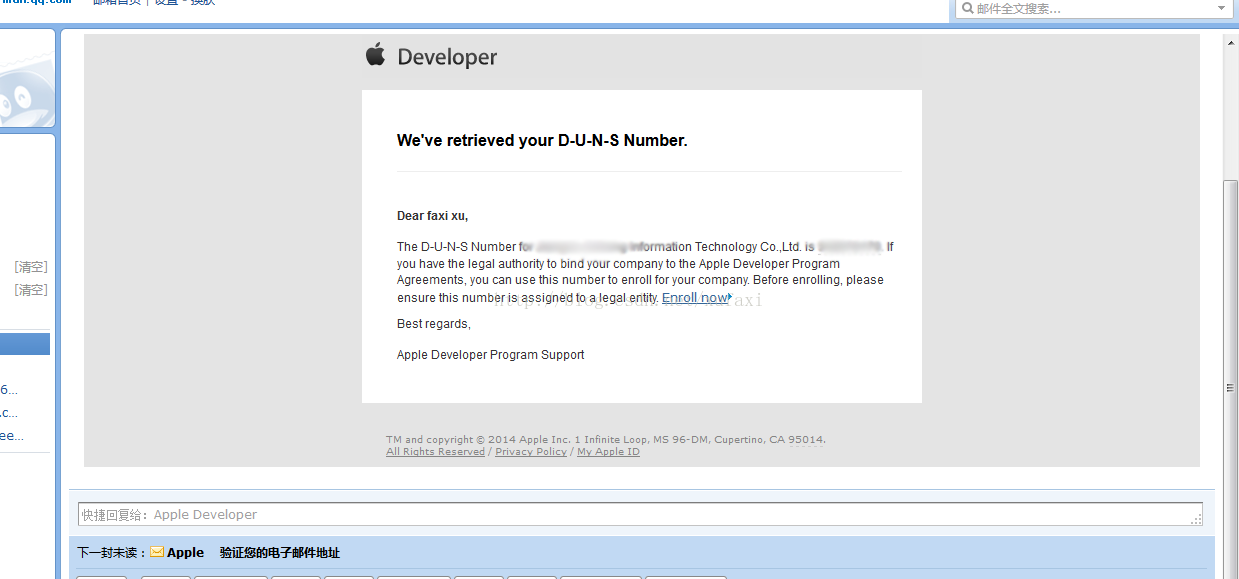Click the magnifier icon in mail search box

(966, 8)
